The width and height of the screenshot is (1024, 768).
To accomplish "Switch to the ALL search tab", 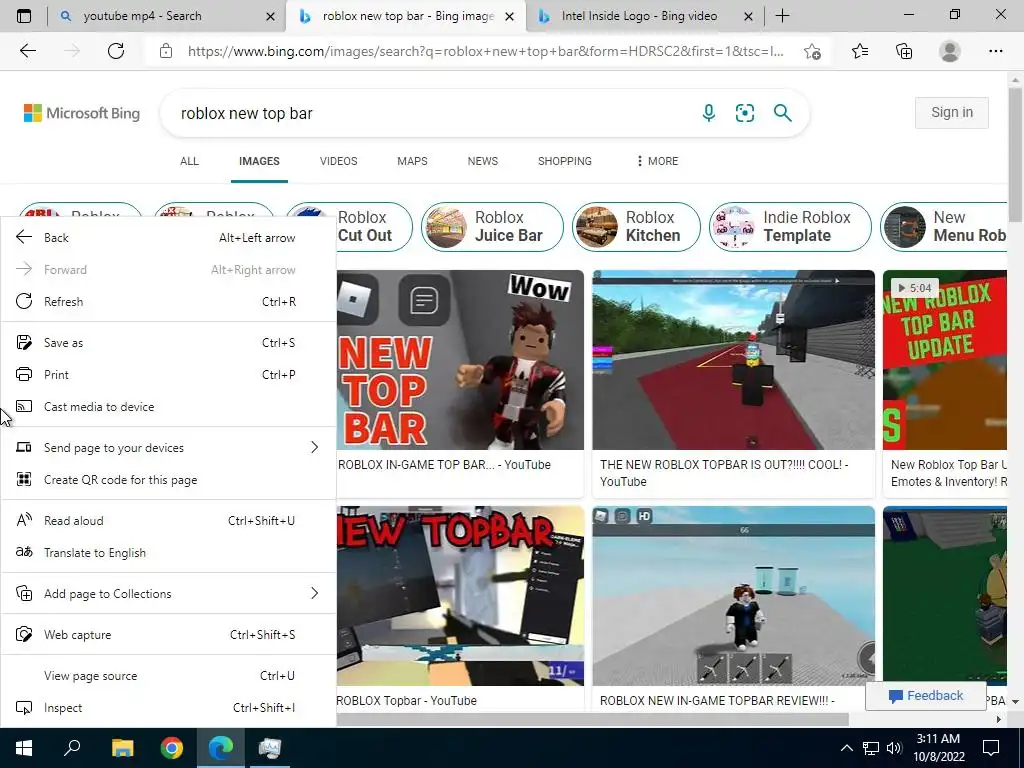I will tap(189, 161).
